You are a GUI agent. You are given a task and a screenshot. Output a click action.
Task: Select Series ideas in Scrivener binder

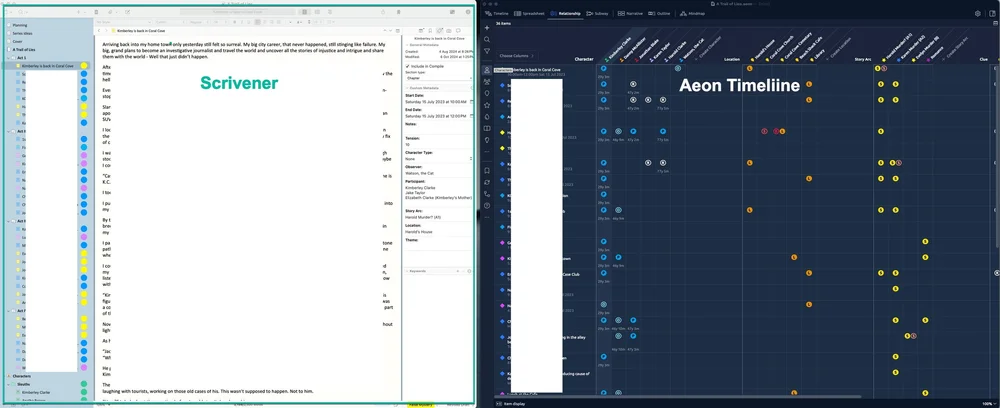coord(22,33)
